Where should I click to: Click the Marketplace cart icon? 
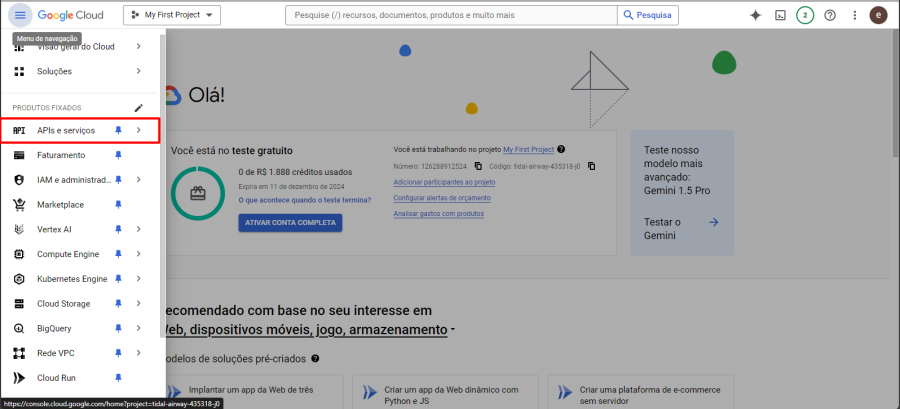coord(19,205)
